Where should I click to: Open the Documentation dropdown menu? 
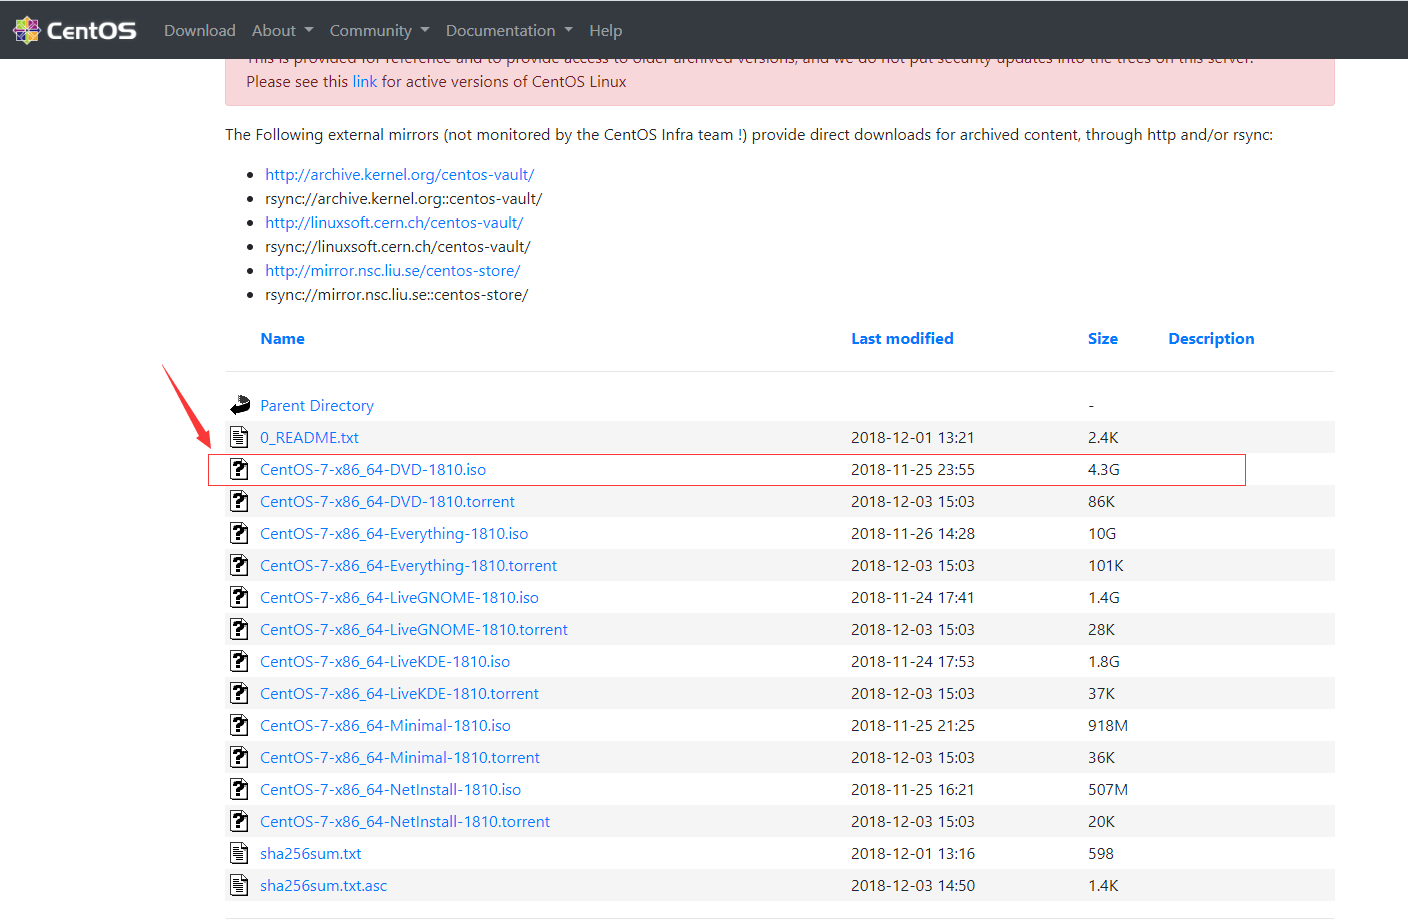tap(509, 30)
